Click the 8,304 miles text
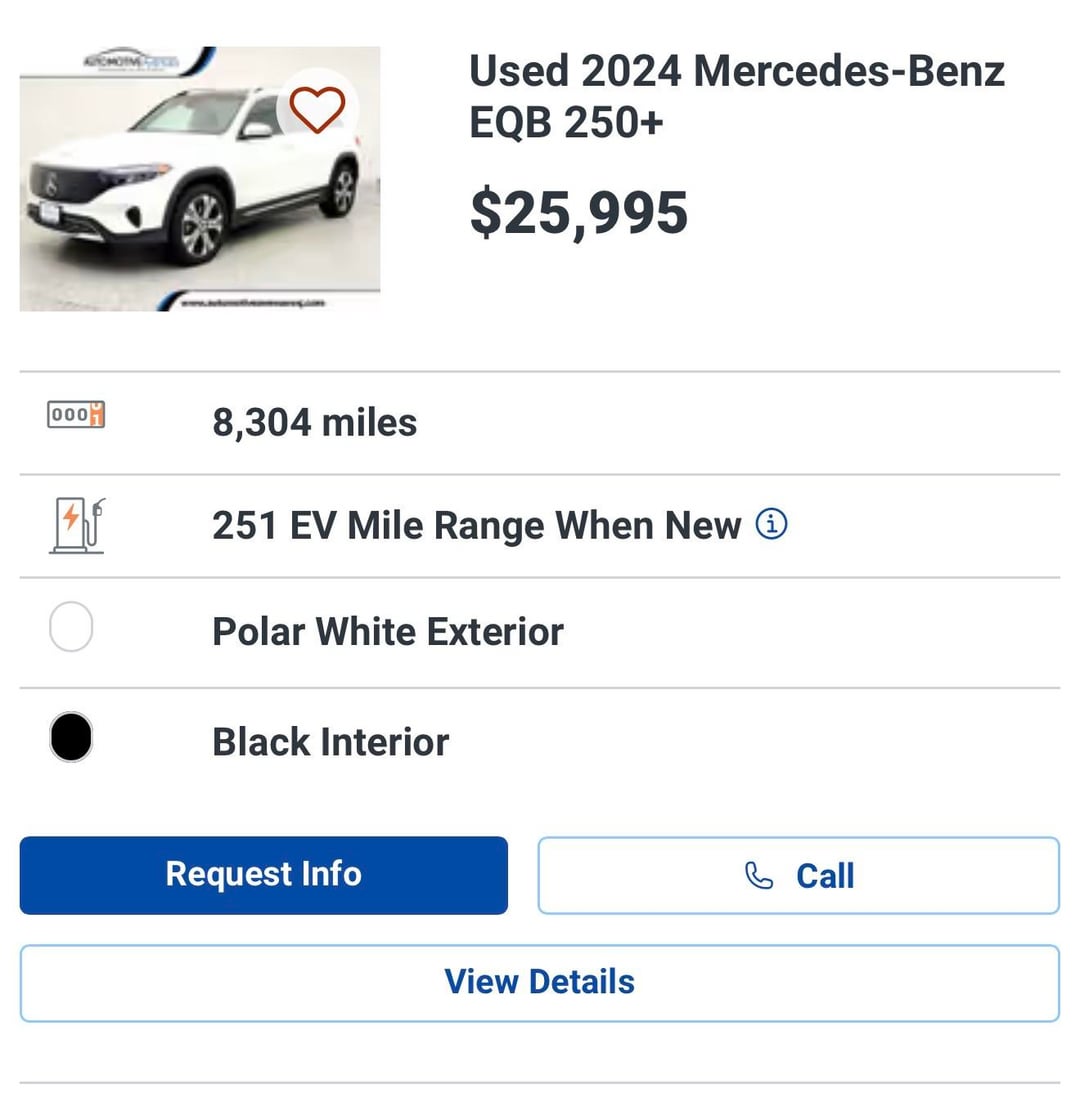1080x1111 pixels. pyautogui.click(x=314, y=422)
